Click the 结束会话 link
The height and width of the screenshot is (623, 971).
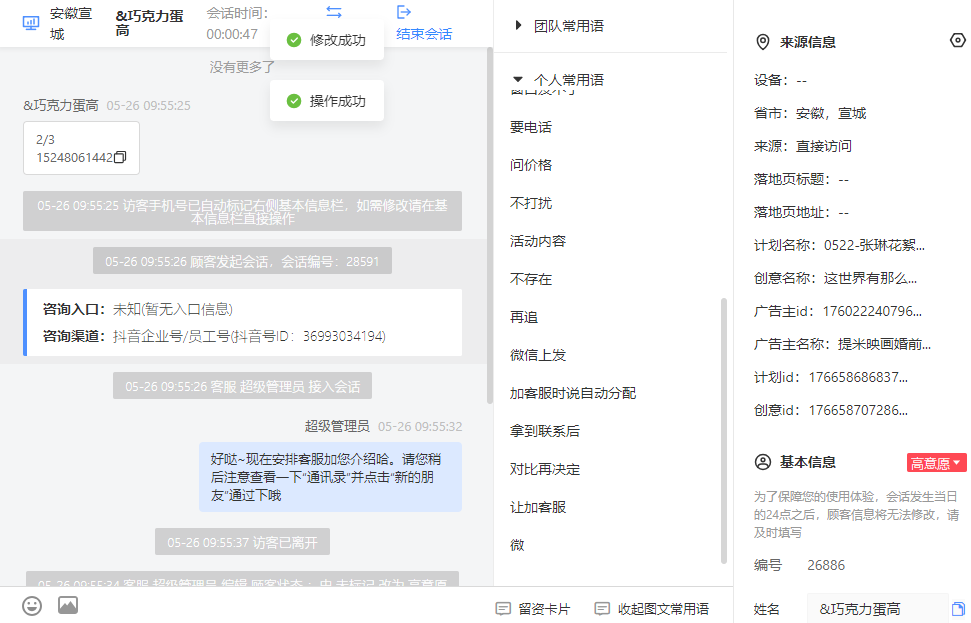tap(424, 34)
